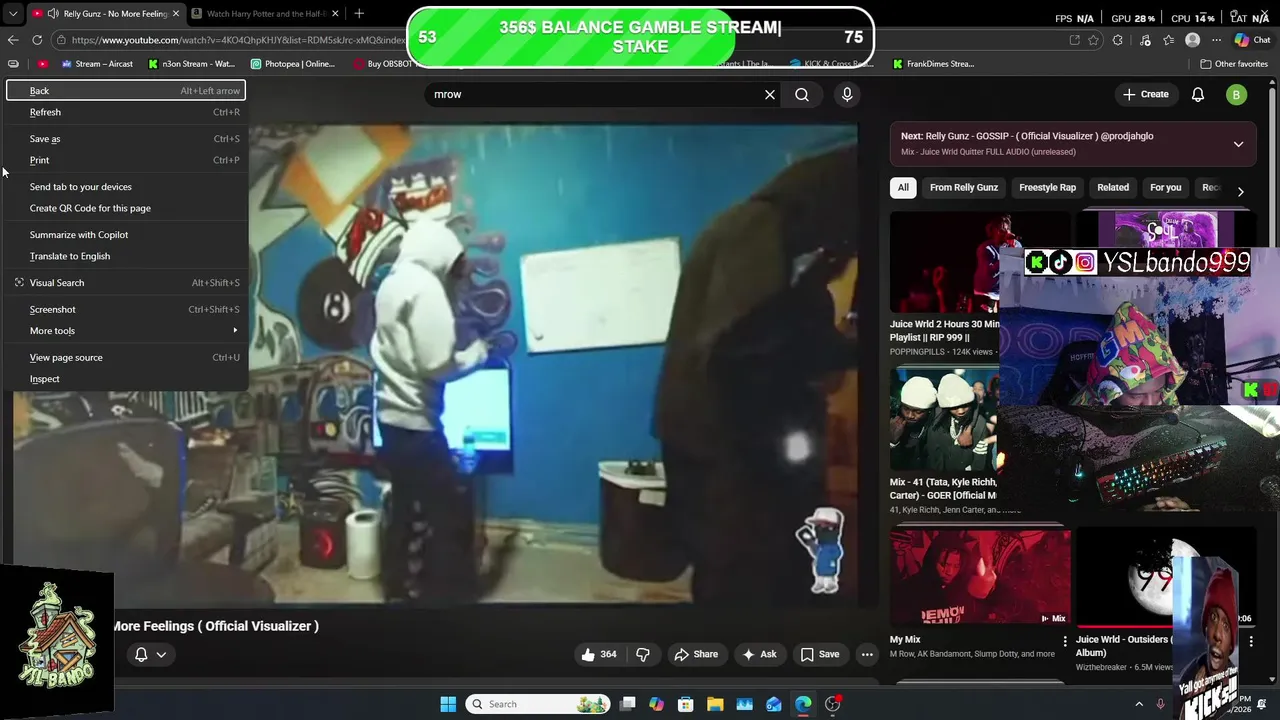Screen dimensions: 1280x720
Task: Select Summarize with Copilot
Action: point(125,235)
